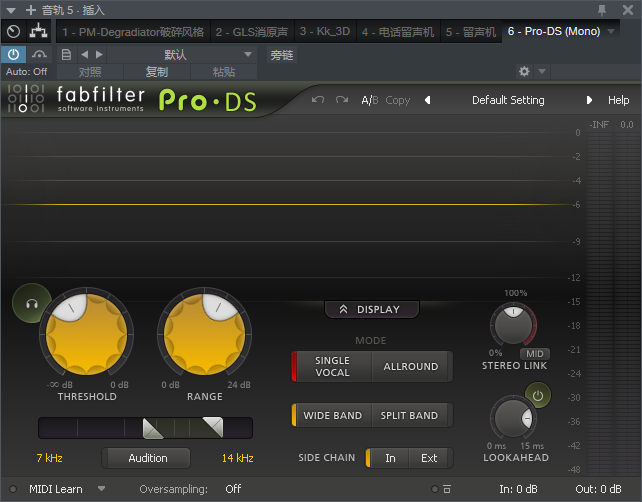Add insert with the plus icon

pos(31,10)
